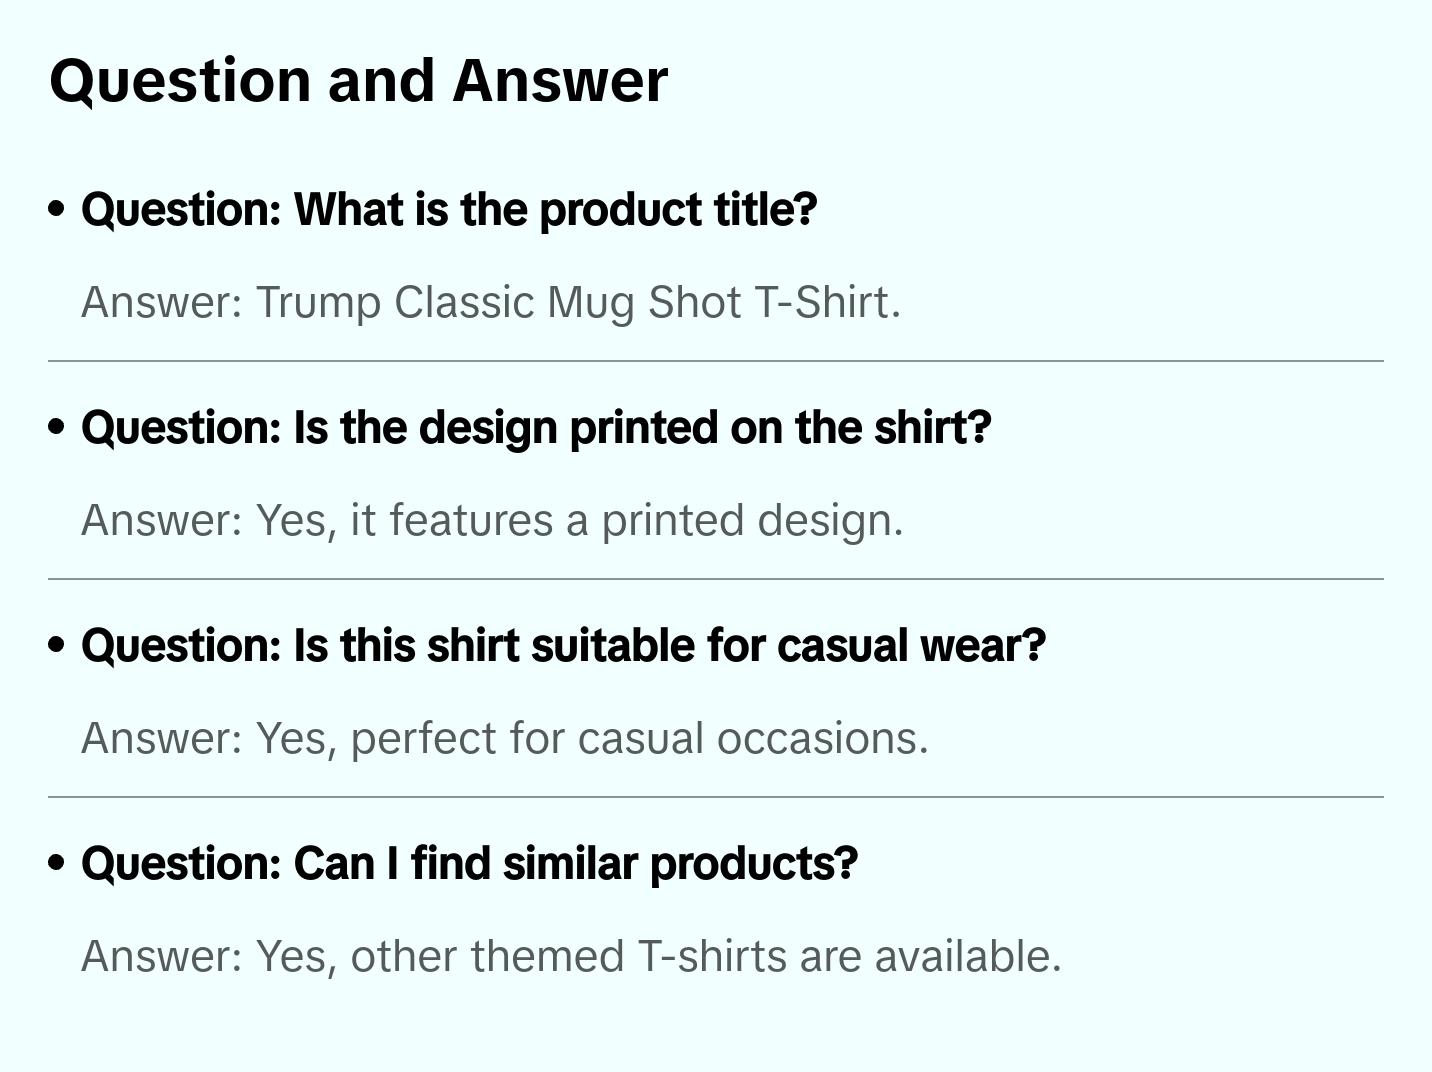Click the Trump Classic Mug Shot T-Shirt answer
The width and height of the screenshot is (1432, 1072).
tap(491, 302)
